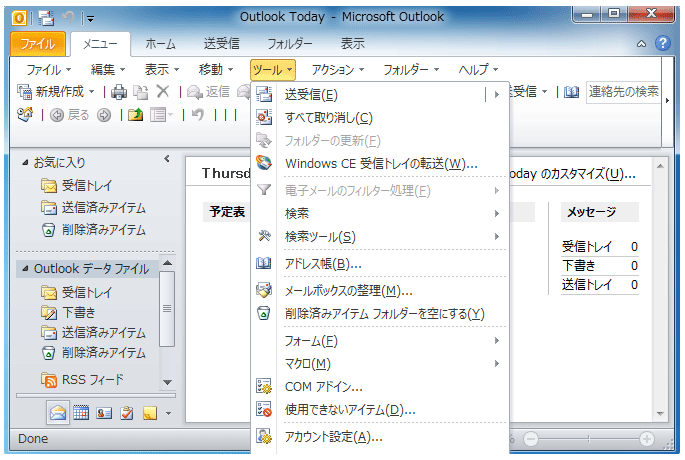Click zoom out minus button
Viewport: 685px width, 460px height.
pos(531,438)
